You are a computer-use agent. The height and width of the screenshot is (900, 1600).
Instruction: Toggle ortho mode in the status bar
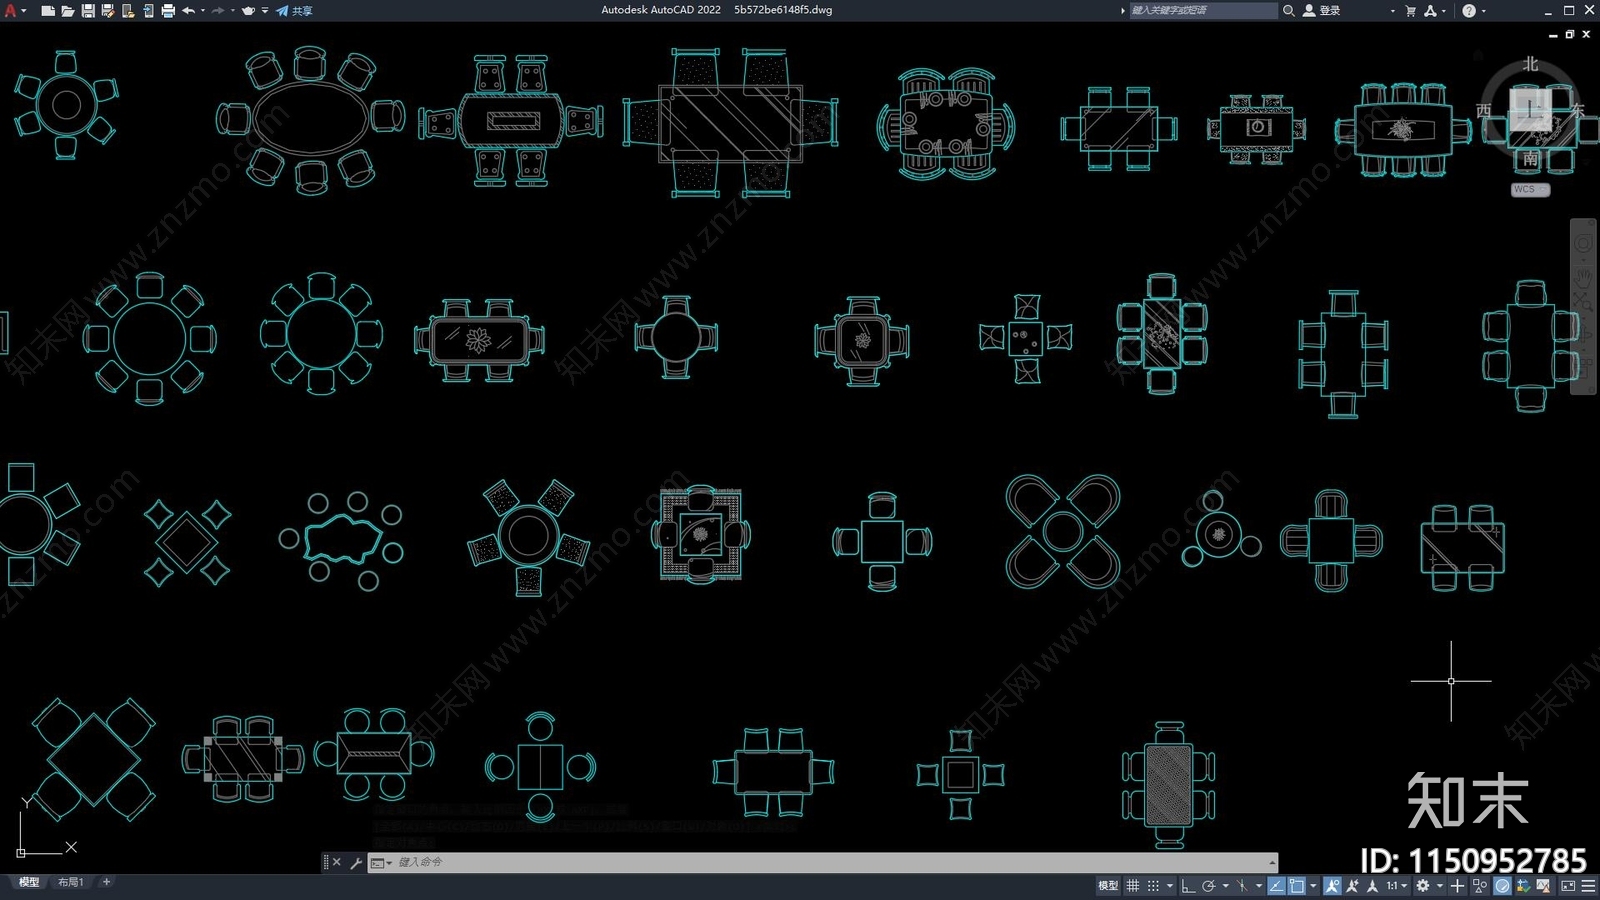tap(1187, 886)
